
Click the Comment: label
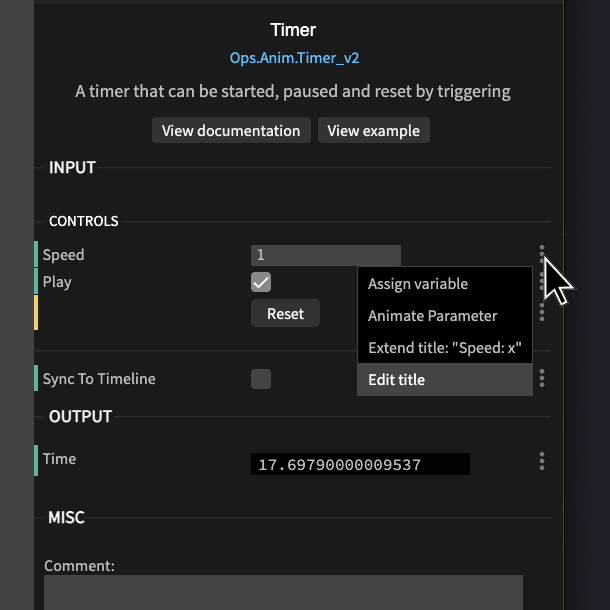click(79, 566)
